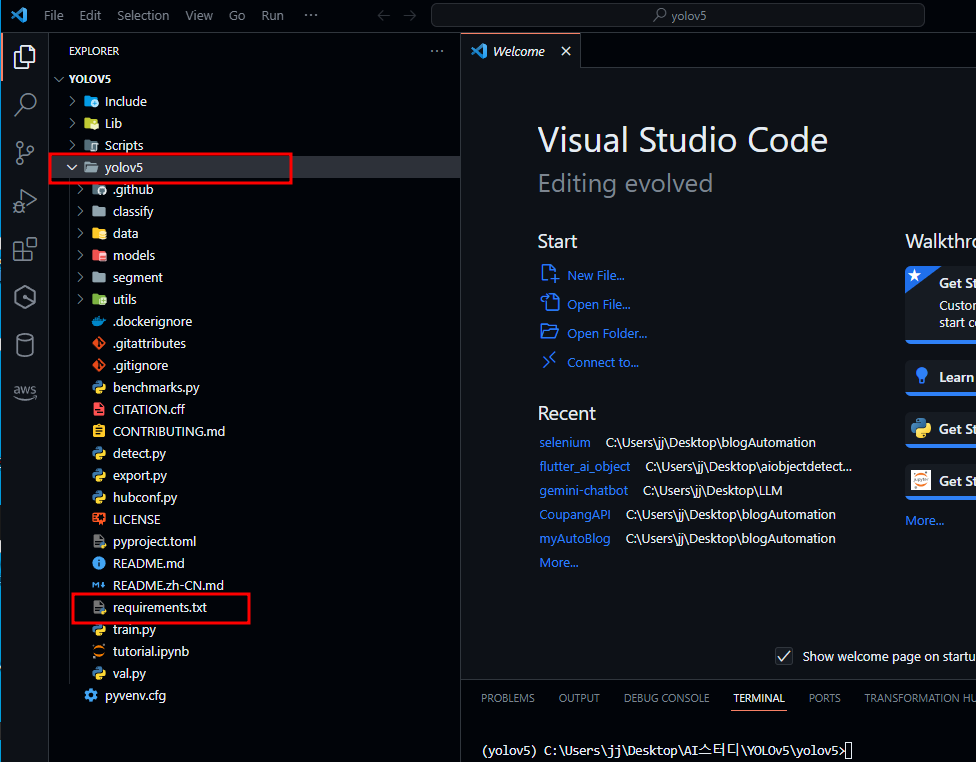Open the .dockerignore file
Viewport: 976px width, 762px height.
pos(152,321)
